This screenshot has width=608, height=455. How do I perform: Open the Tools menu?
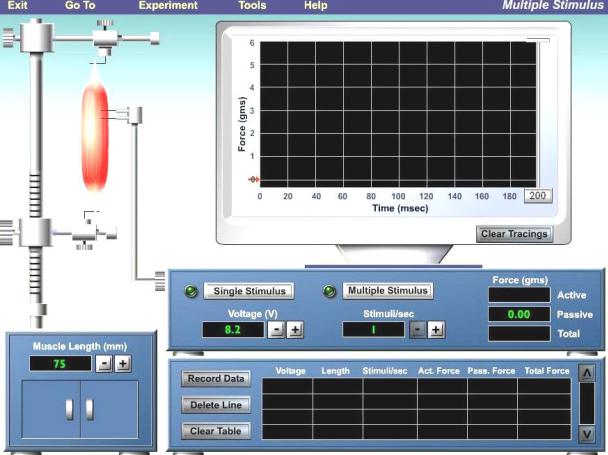tap(252, 5)
